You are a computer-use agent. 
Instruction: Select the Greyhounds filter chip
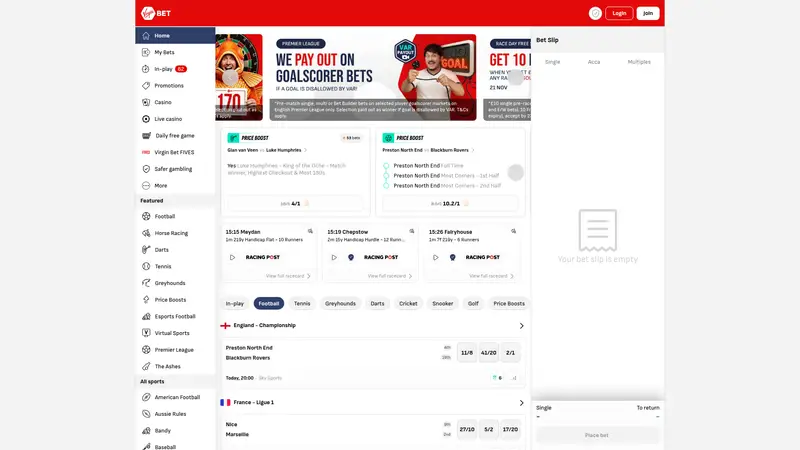coord(340,304)
